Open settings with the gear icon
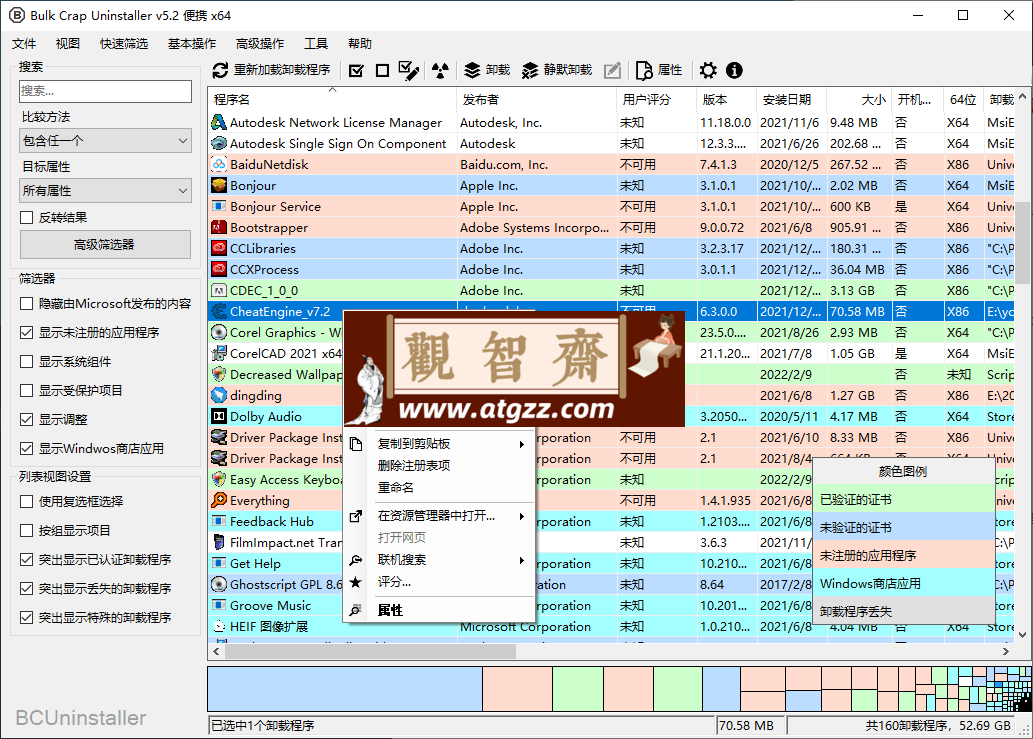 tap(708, 70)
